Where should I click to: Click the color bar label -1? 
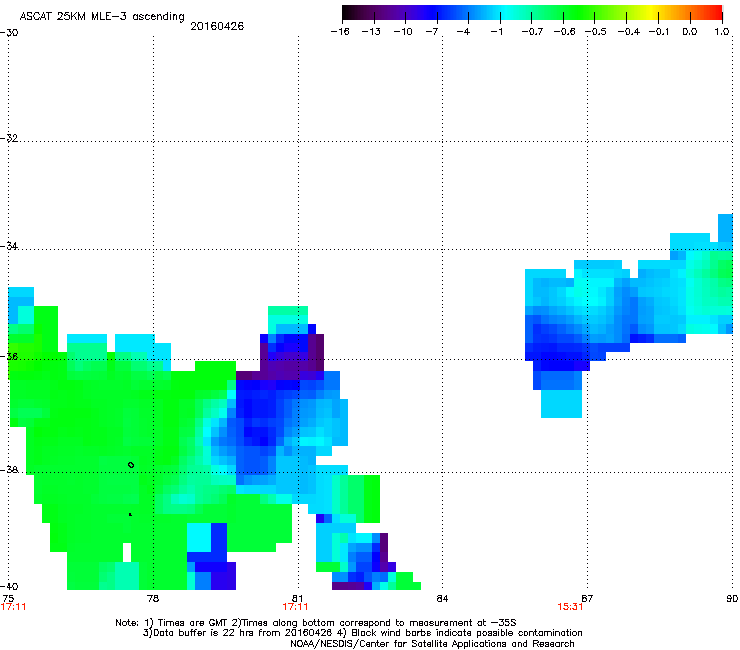496,32
